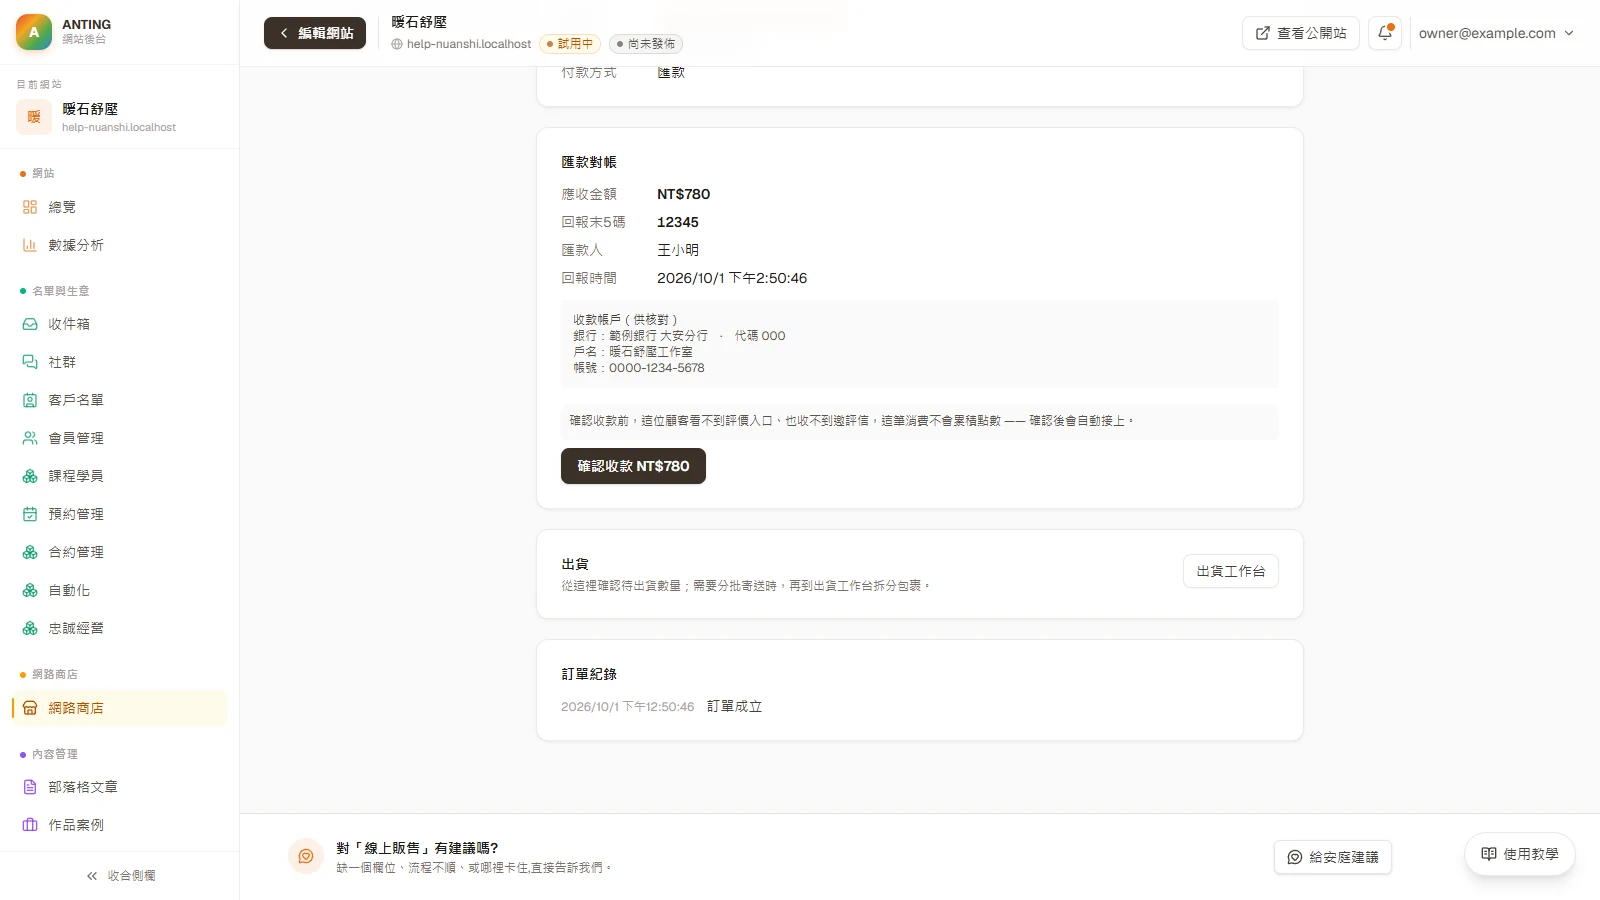Select 收件箱 menu item
Viewport: 1600px width, 900px height.
click(120, 324)
